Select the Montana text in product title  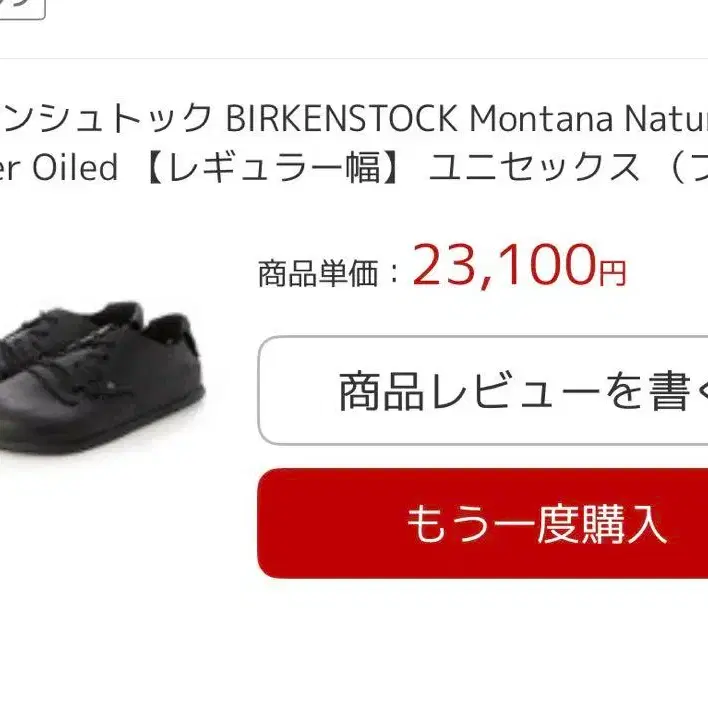(541, 118)
